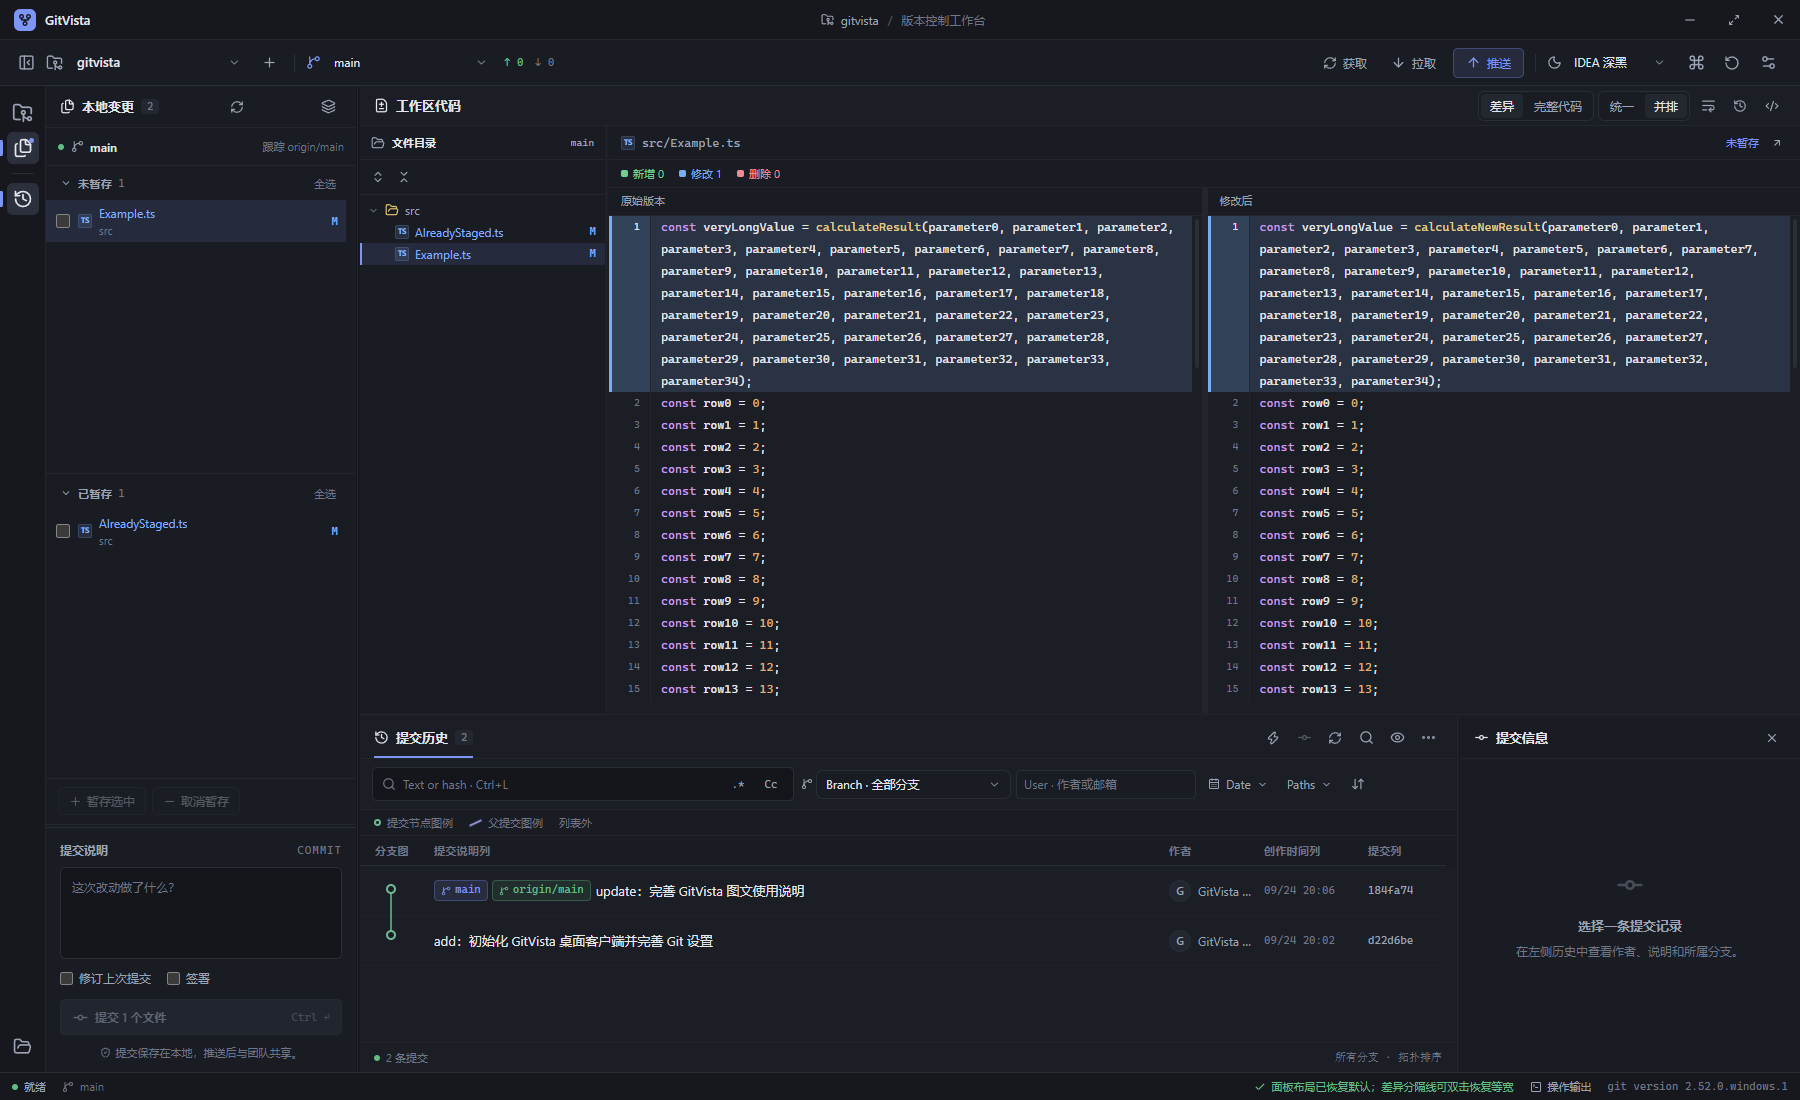Screen dimensions: 1800x1100
Task: Open folder icon at bottom left sidebar
Action: pyautogui.click(x=22, y=1046)
